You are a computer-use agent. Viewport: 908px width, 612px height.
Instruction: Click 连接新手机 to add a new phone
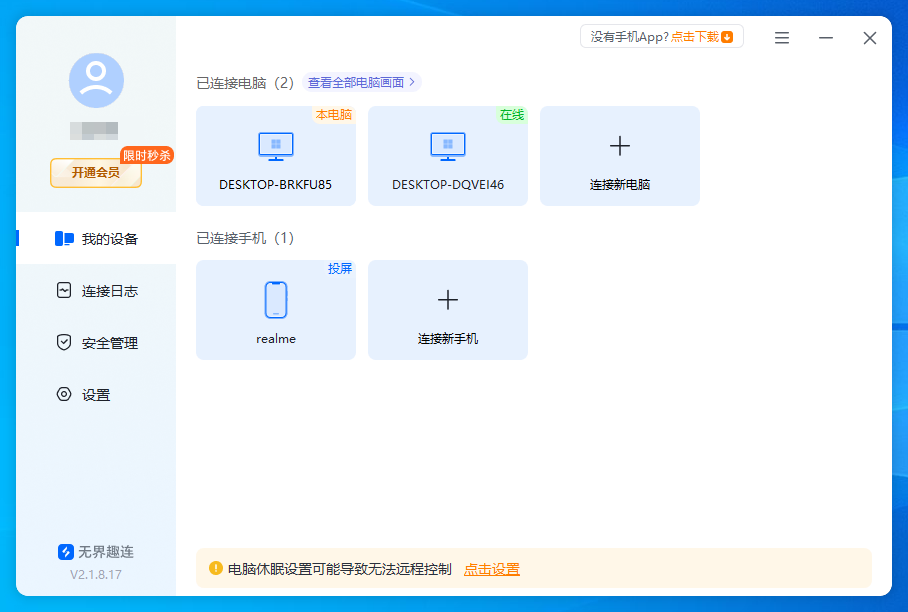coord(447,310)
